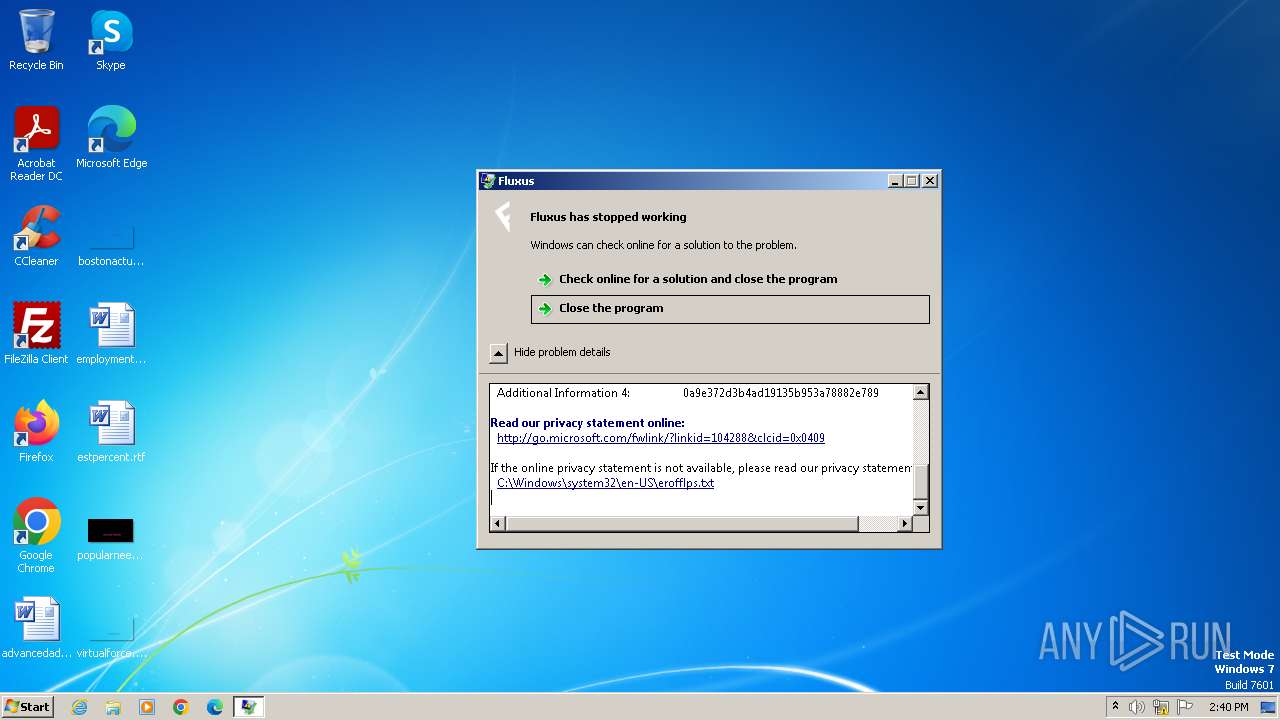Viewport: 1280px width, 720px height.
Task: Select the employment... Word document
Action: (x=111, y=333)
